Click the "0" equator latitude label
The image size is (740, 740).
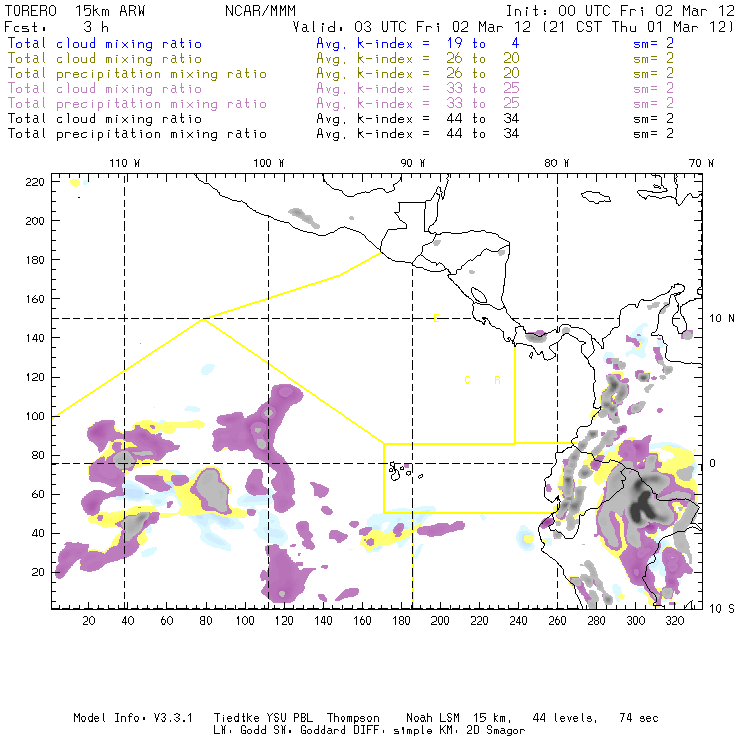pos(713,463)
